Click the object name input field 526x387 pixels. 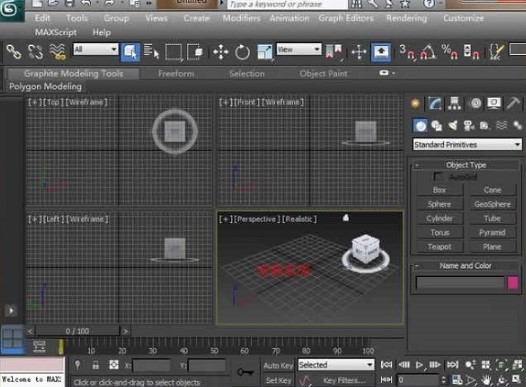click(x=460, y=283)
